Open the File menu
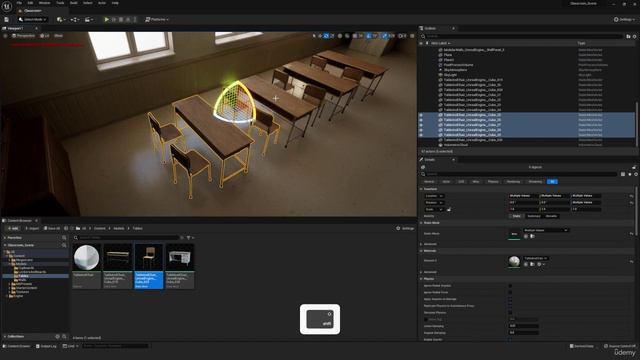640x360 pixels. coord(19,3)
